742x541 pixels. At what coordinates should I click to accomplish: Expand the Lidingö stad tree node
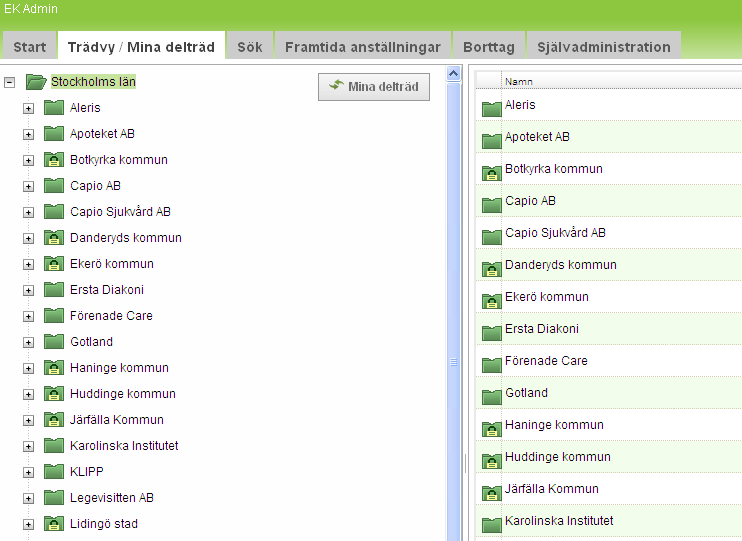(x=28, y=525)
